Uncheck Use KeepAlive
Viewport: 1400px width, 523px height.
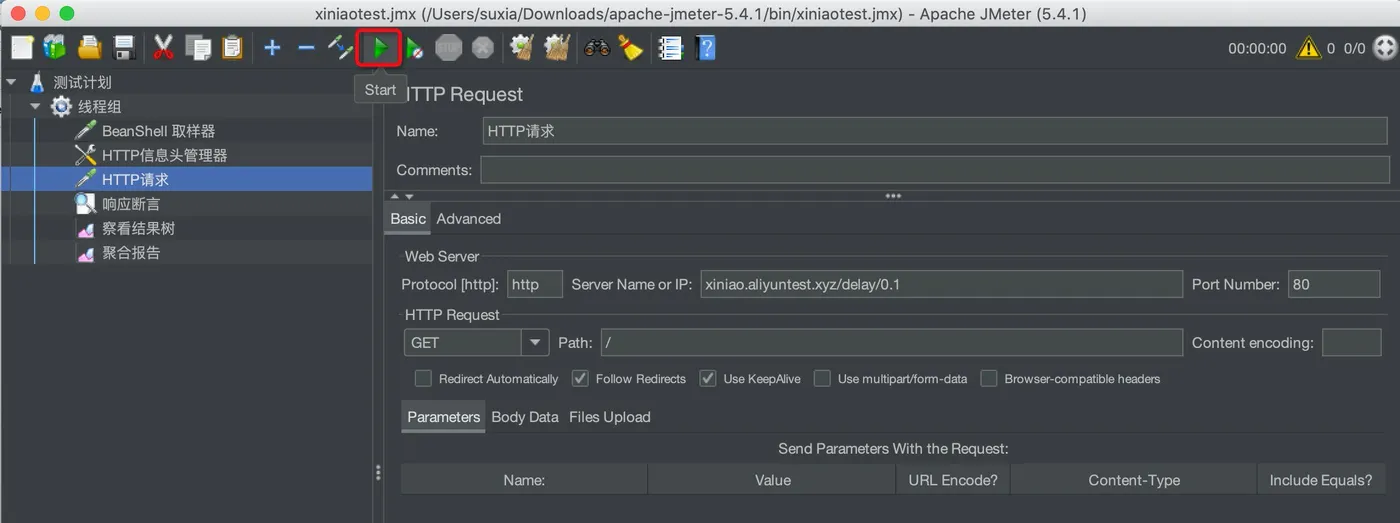click(x=708, y=378)
